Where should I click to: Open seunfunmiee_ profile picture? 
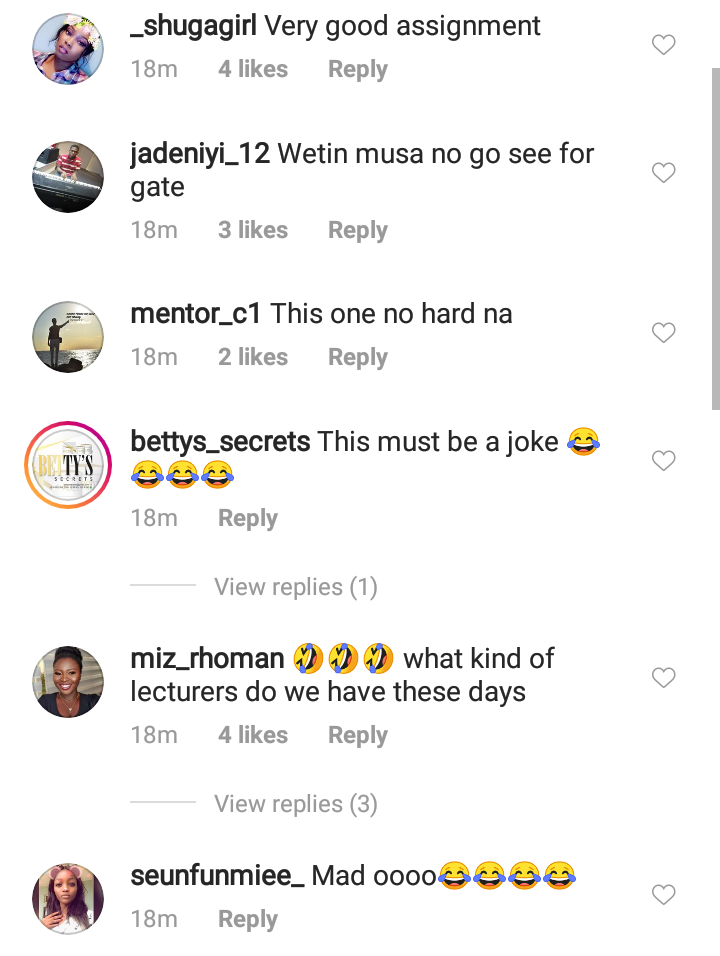[x=68, y=898]
